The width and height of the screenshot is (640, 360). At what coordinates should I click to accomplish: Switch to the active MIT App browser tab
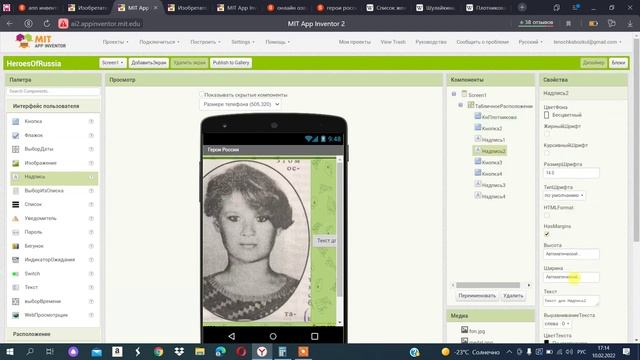138,8
